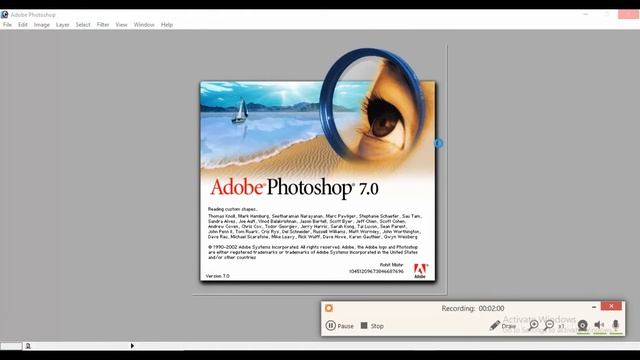Open the Image menu
This screenshot has height=360, width=640.
point(42,25)
